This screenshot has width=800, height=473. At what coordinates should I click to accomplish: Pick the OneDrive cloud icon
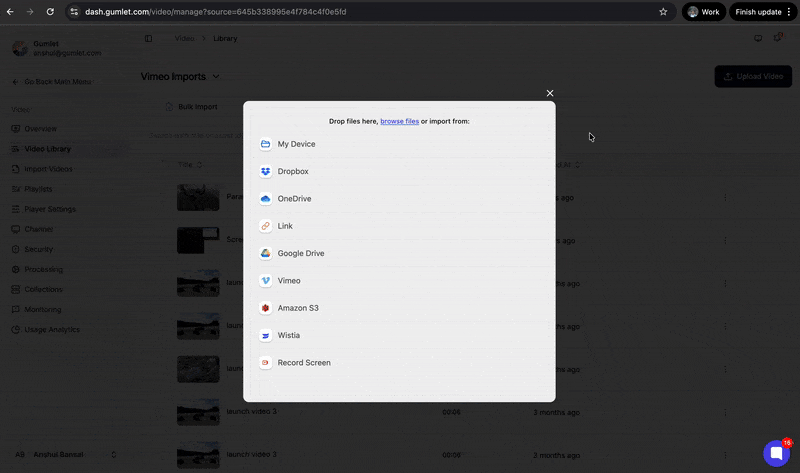tap(266, 199)
